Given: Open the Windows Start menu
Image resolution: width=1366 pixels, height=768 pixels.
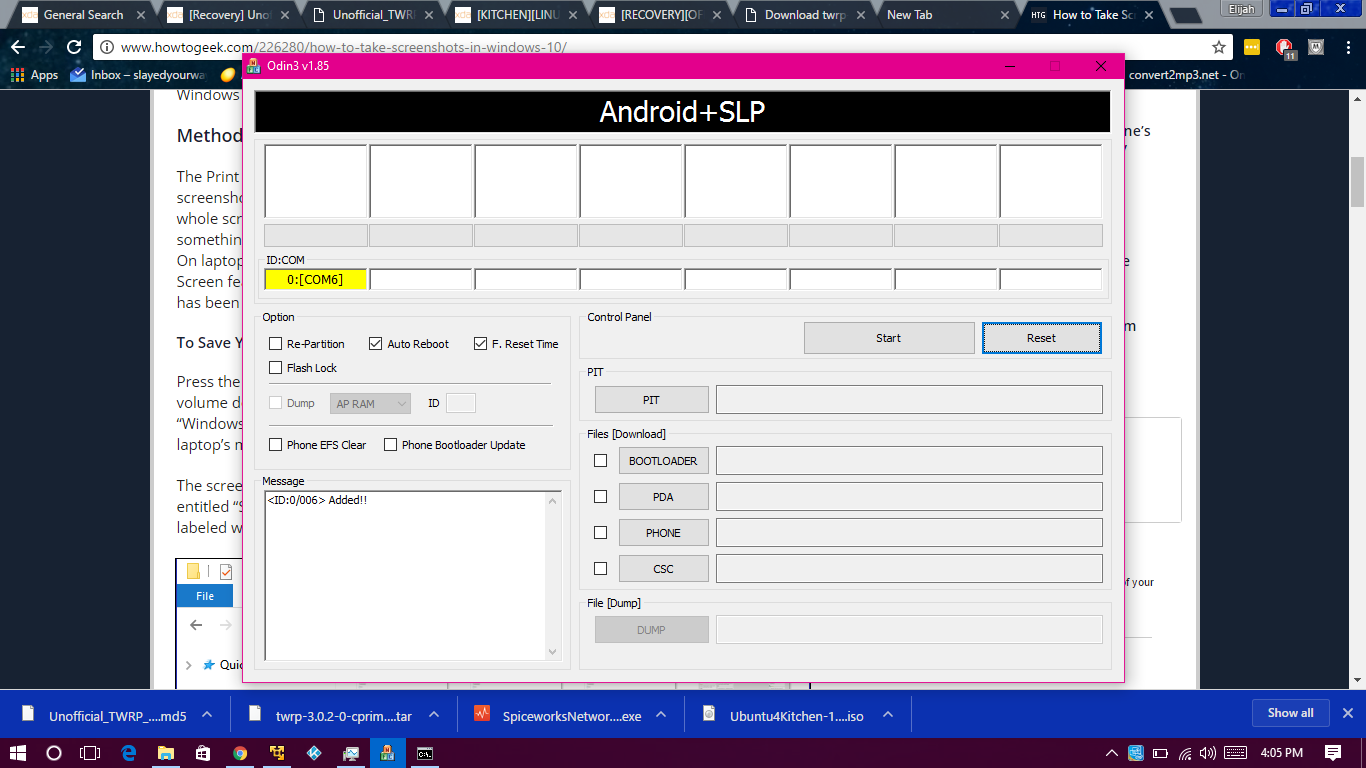Looking at the screenshot, I should 18,753.
